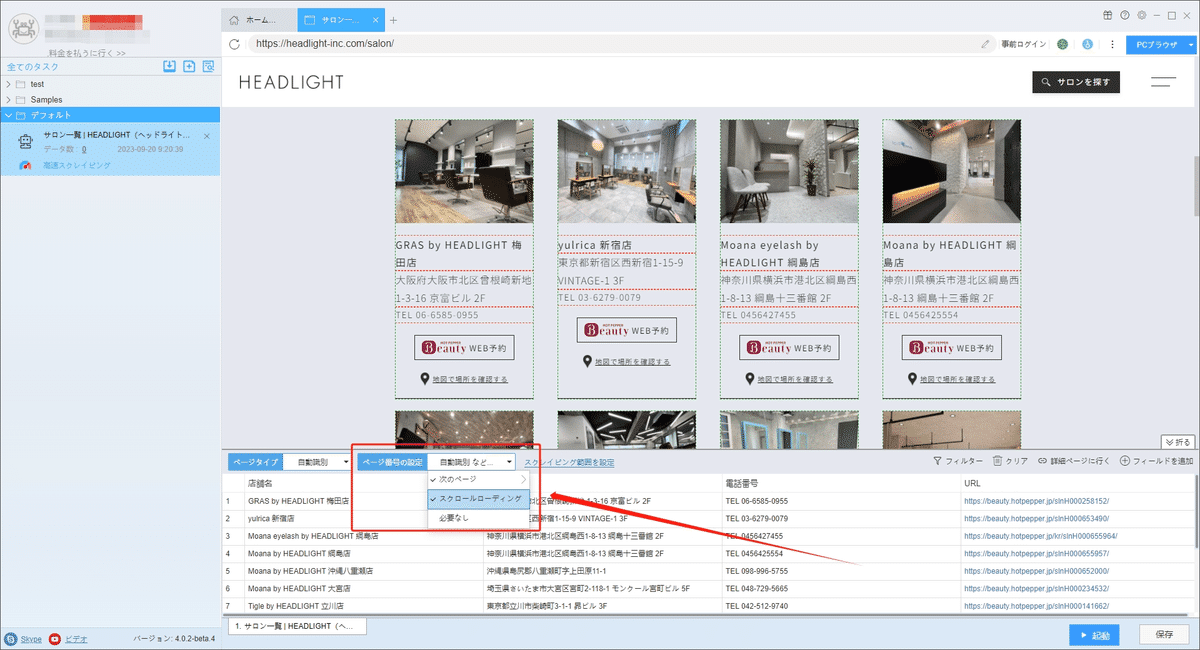Remove the HEADLIGHT task with its X
Viewport: 1200px width, 650px height.
207,135
